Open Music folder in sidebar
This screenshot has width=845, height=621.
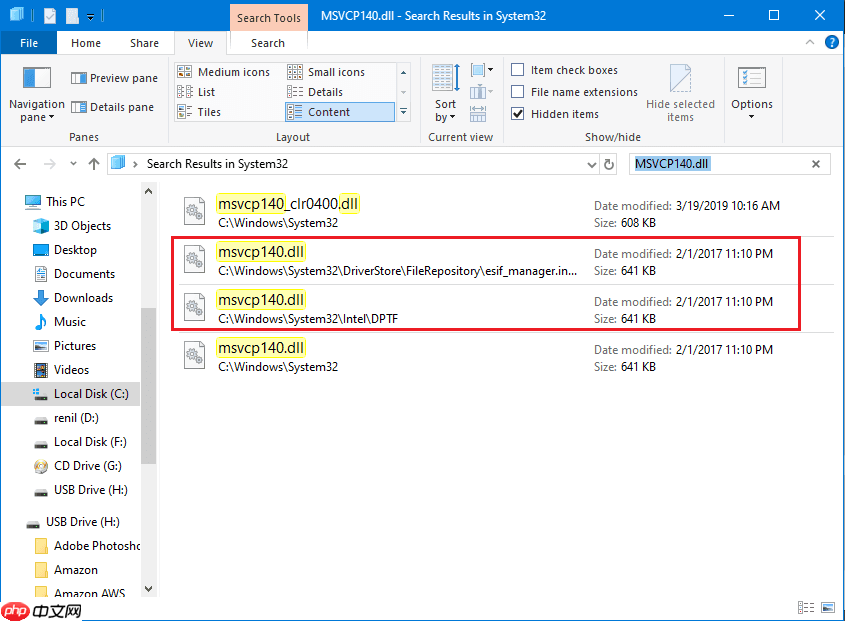[x=59, y=322]
